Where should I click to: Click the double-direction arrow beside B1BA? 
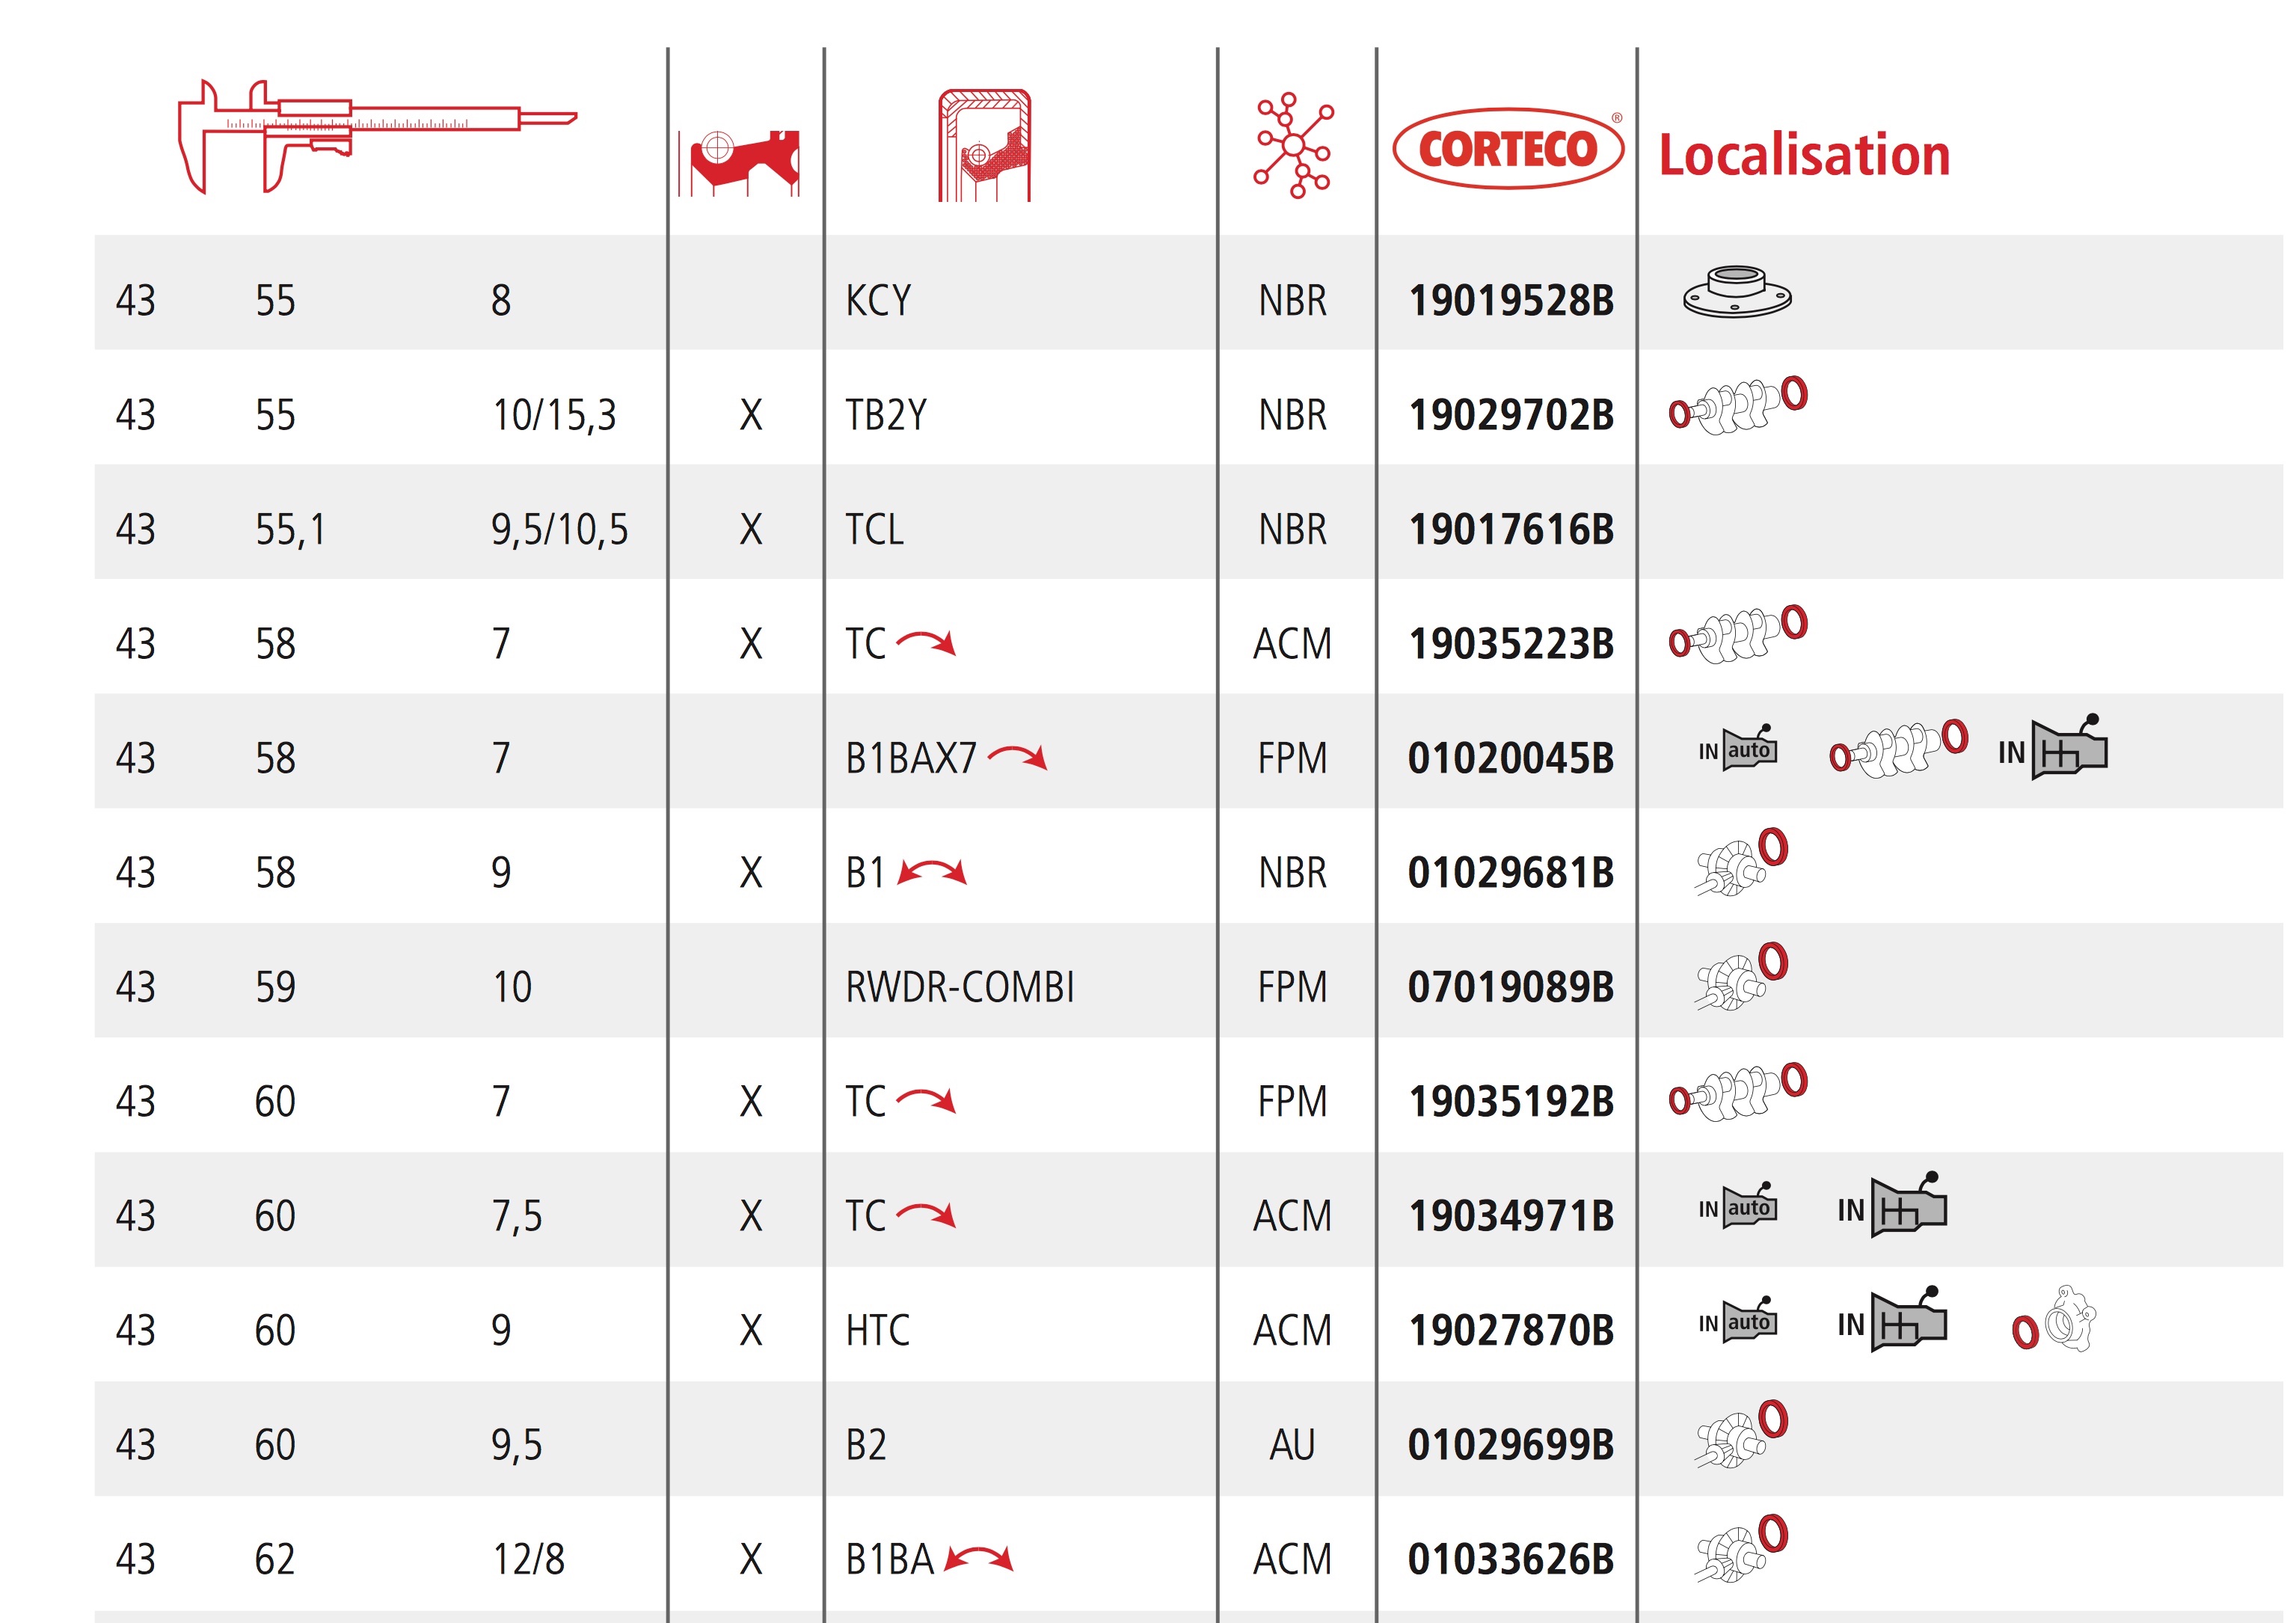[979, 1558]
